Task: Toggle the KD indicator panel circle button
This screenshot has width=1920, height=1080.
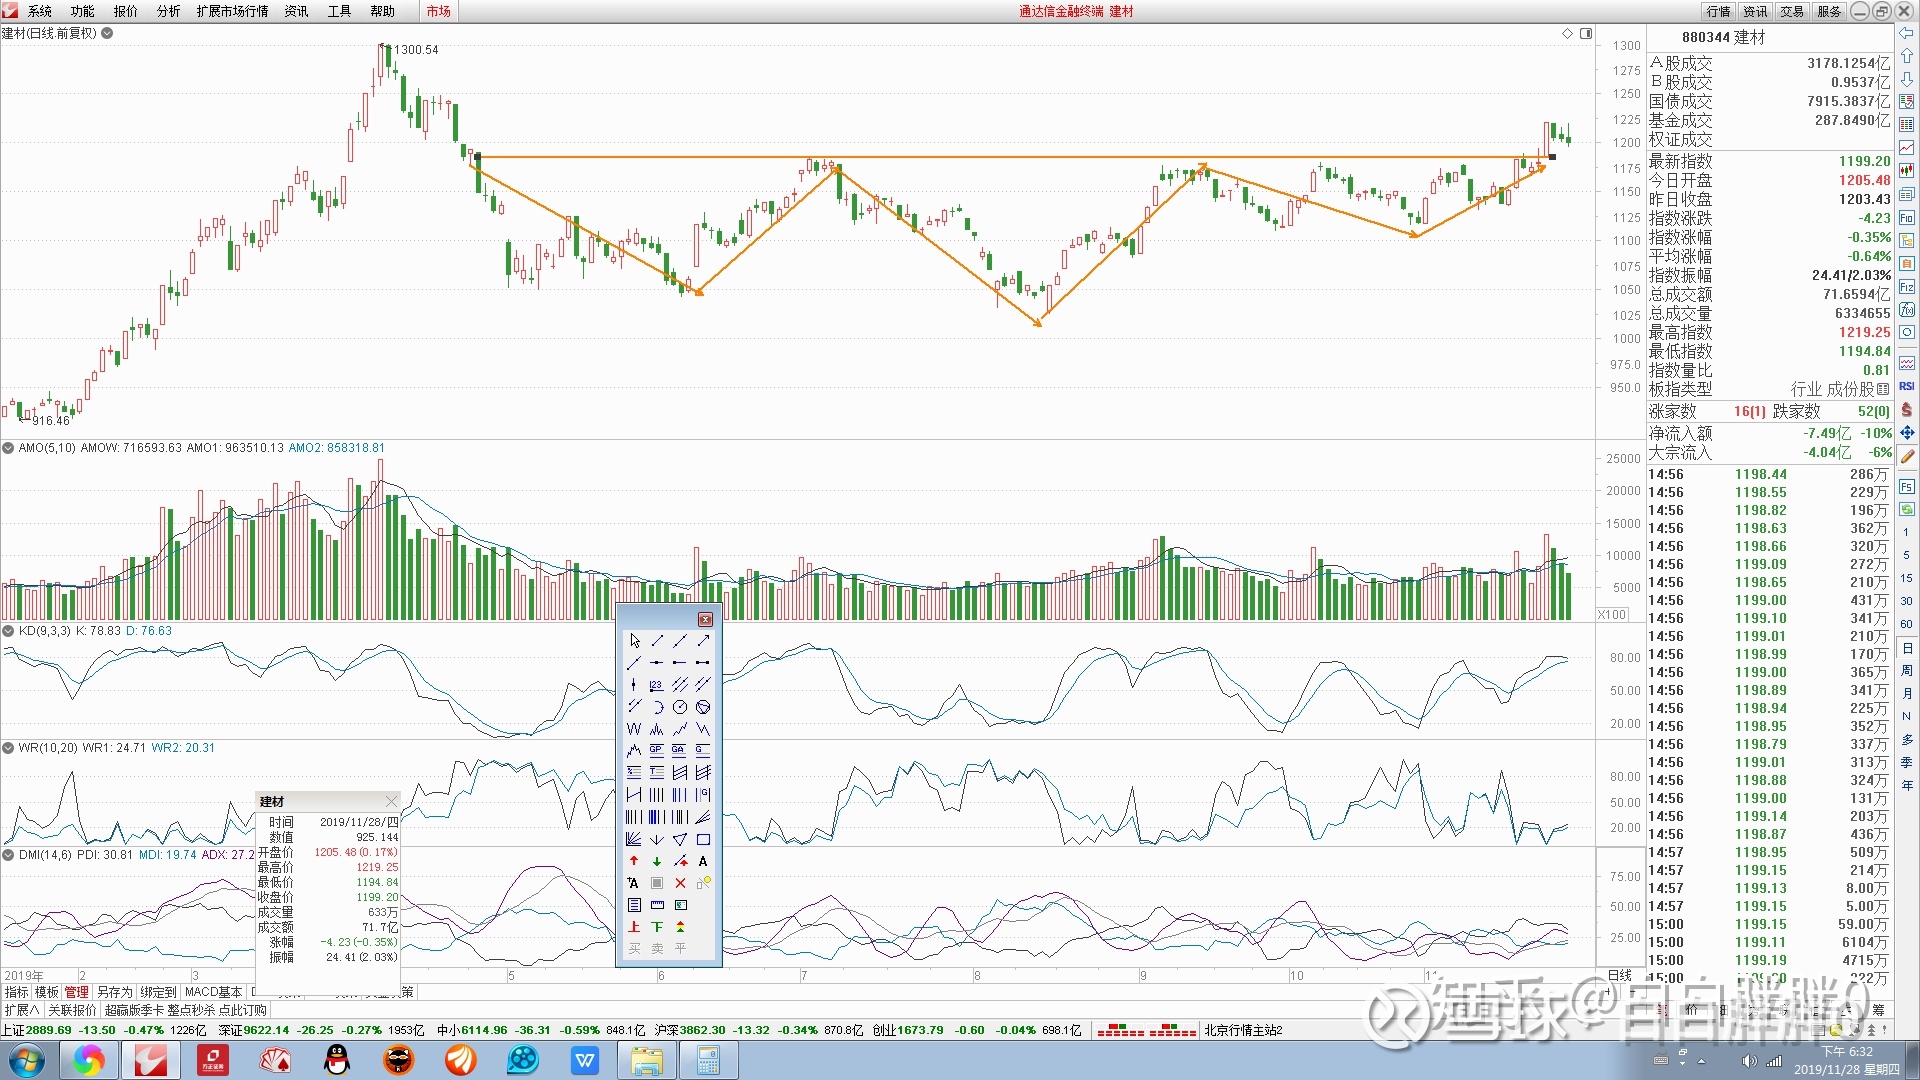Action: point(8,631)
